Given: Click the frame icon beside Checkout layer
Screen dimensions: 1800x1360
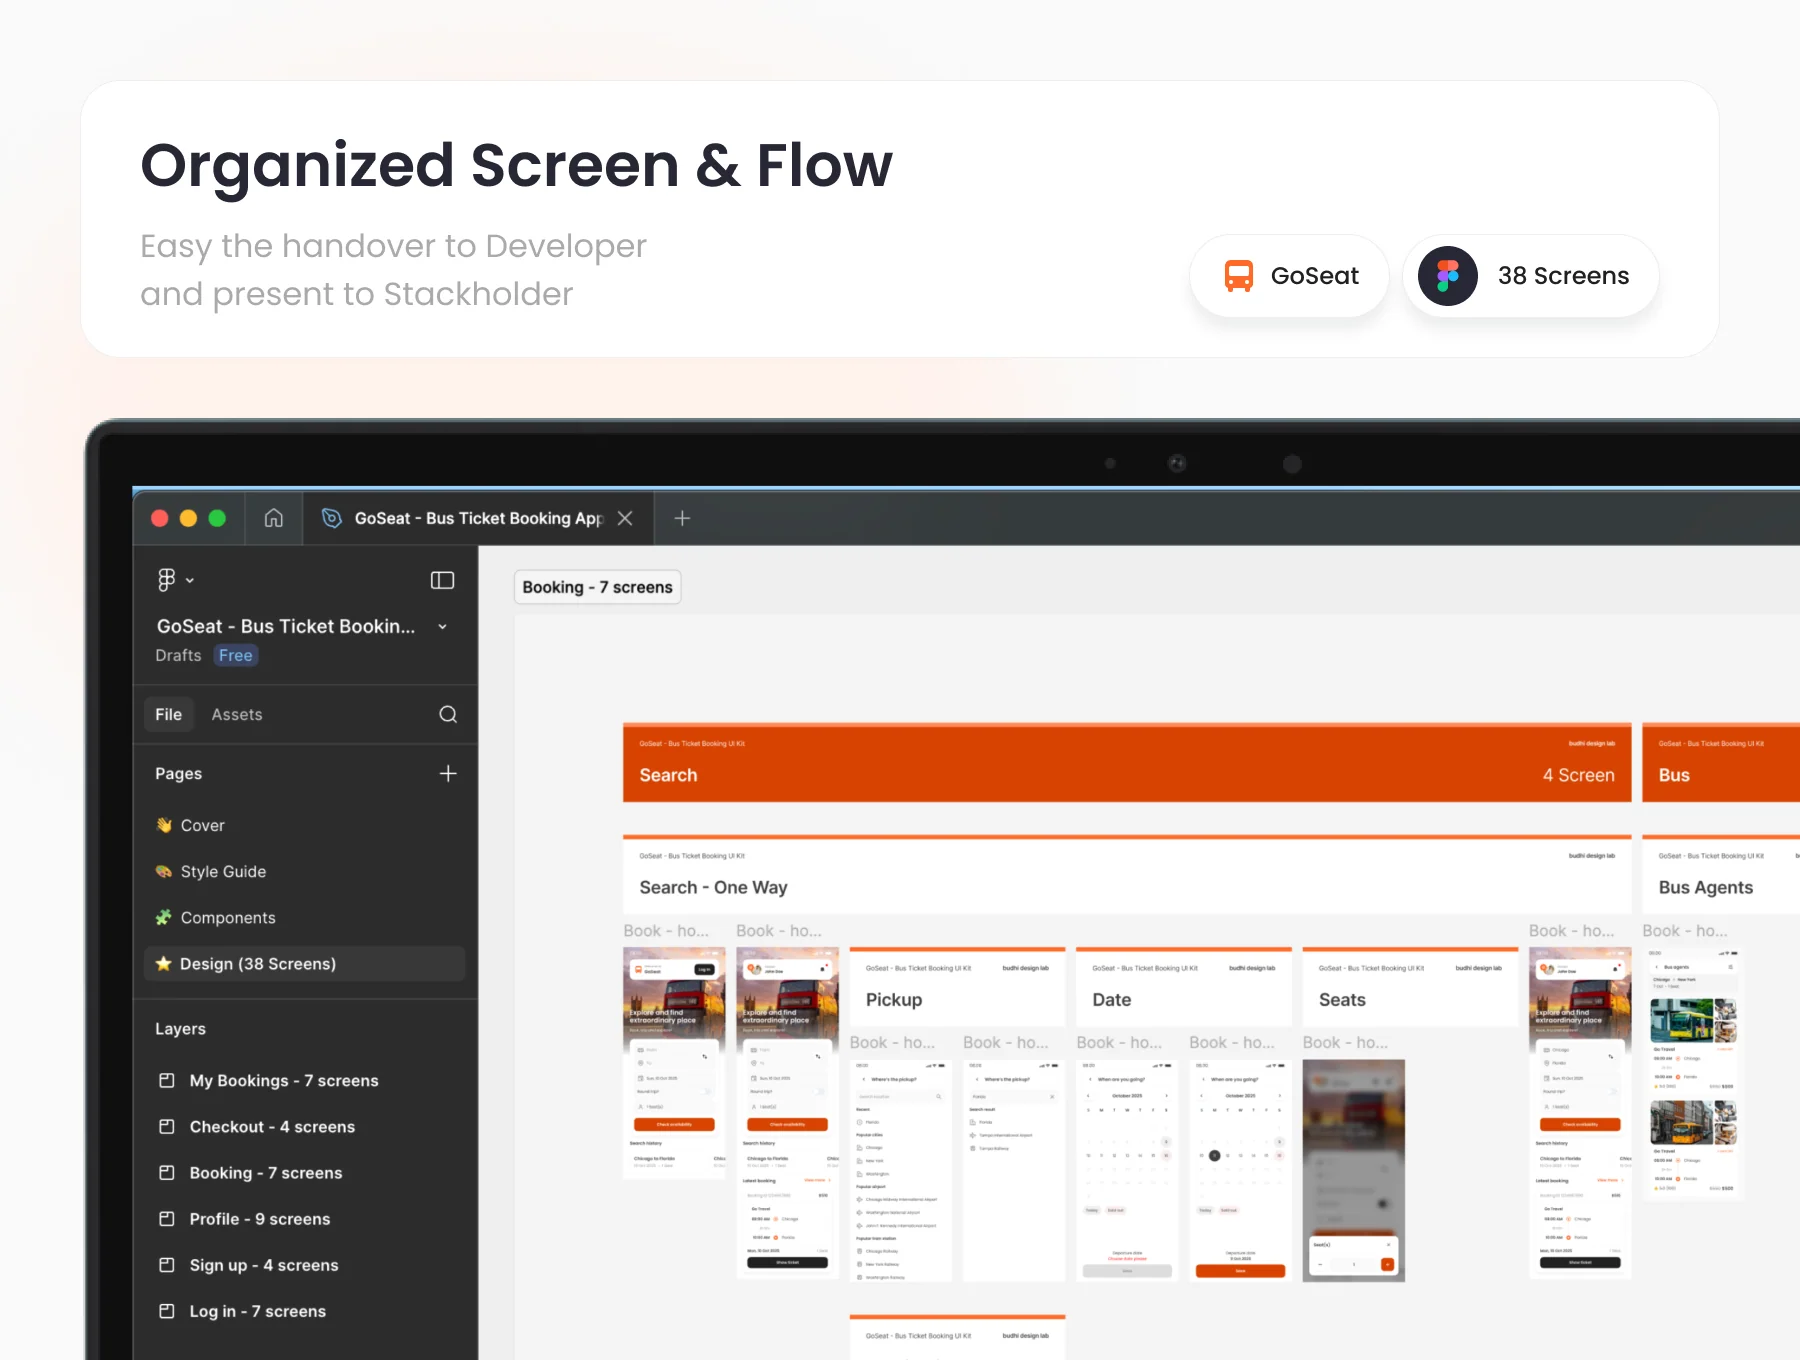Looking at the screenshot, I should coord(167,1126).
